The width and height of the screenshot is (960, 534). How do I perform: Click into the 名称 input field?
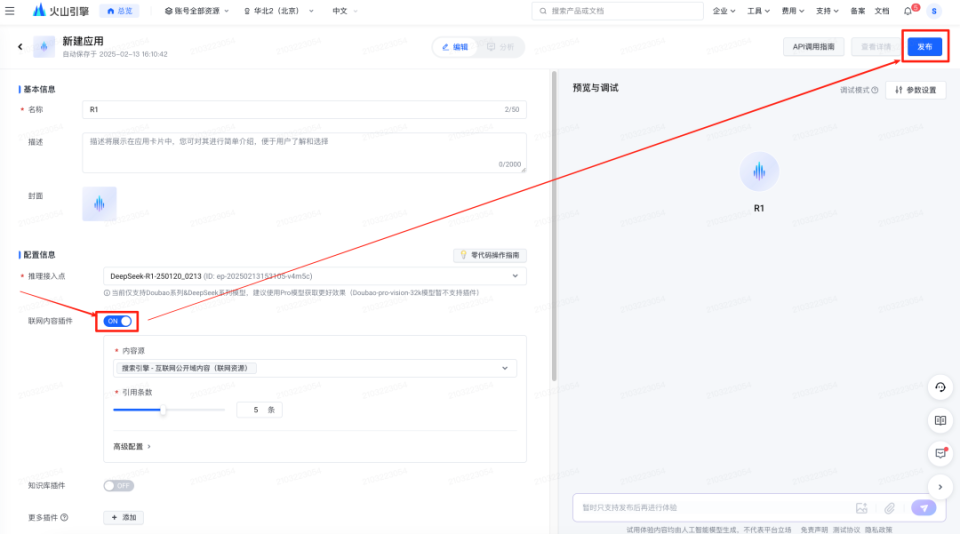point(304,110)
